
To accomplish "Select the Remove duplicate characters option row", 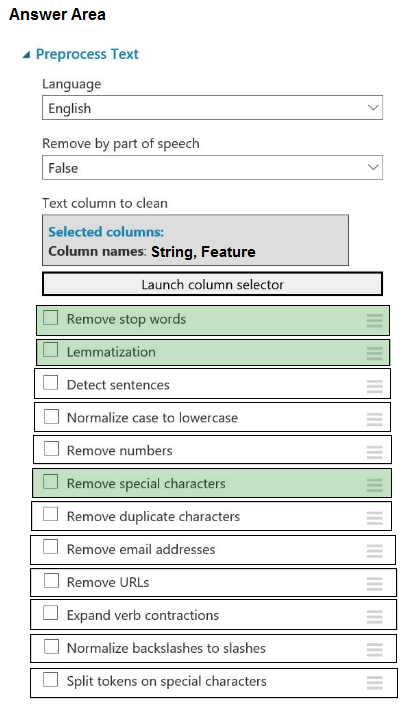I will pyautogui.click(x=212, y=516).
